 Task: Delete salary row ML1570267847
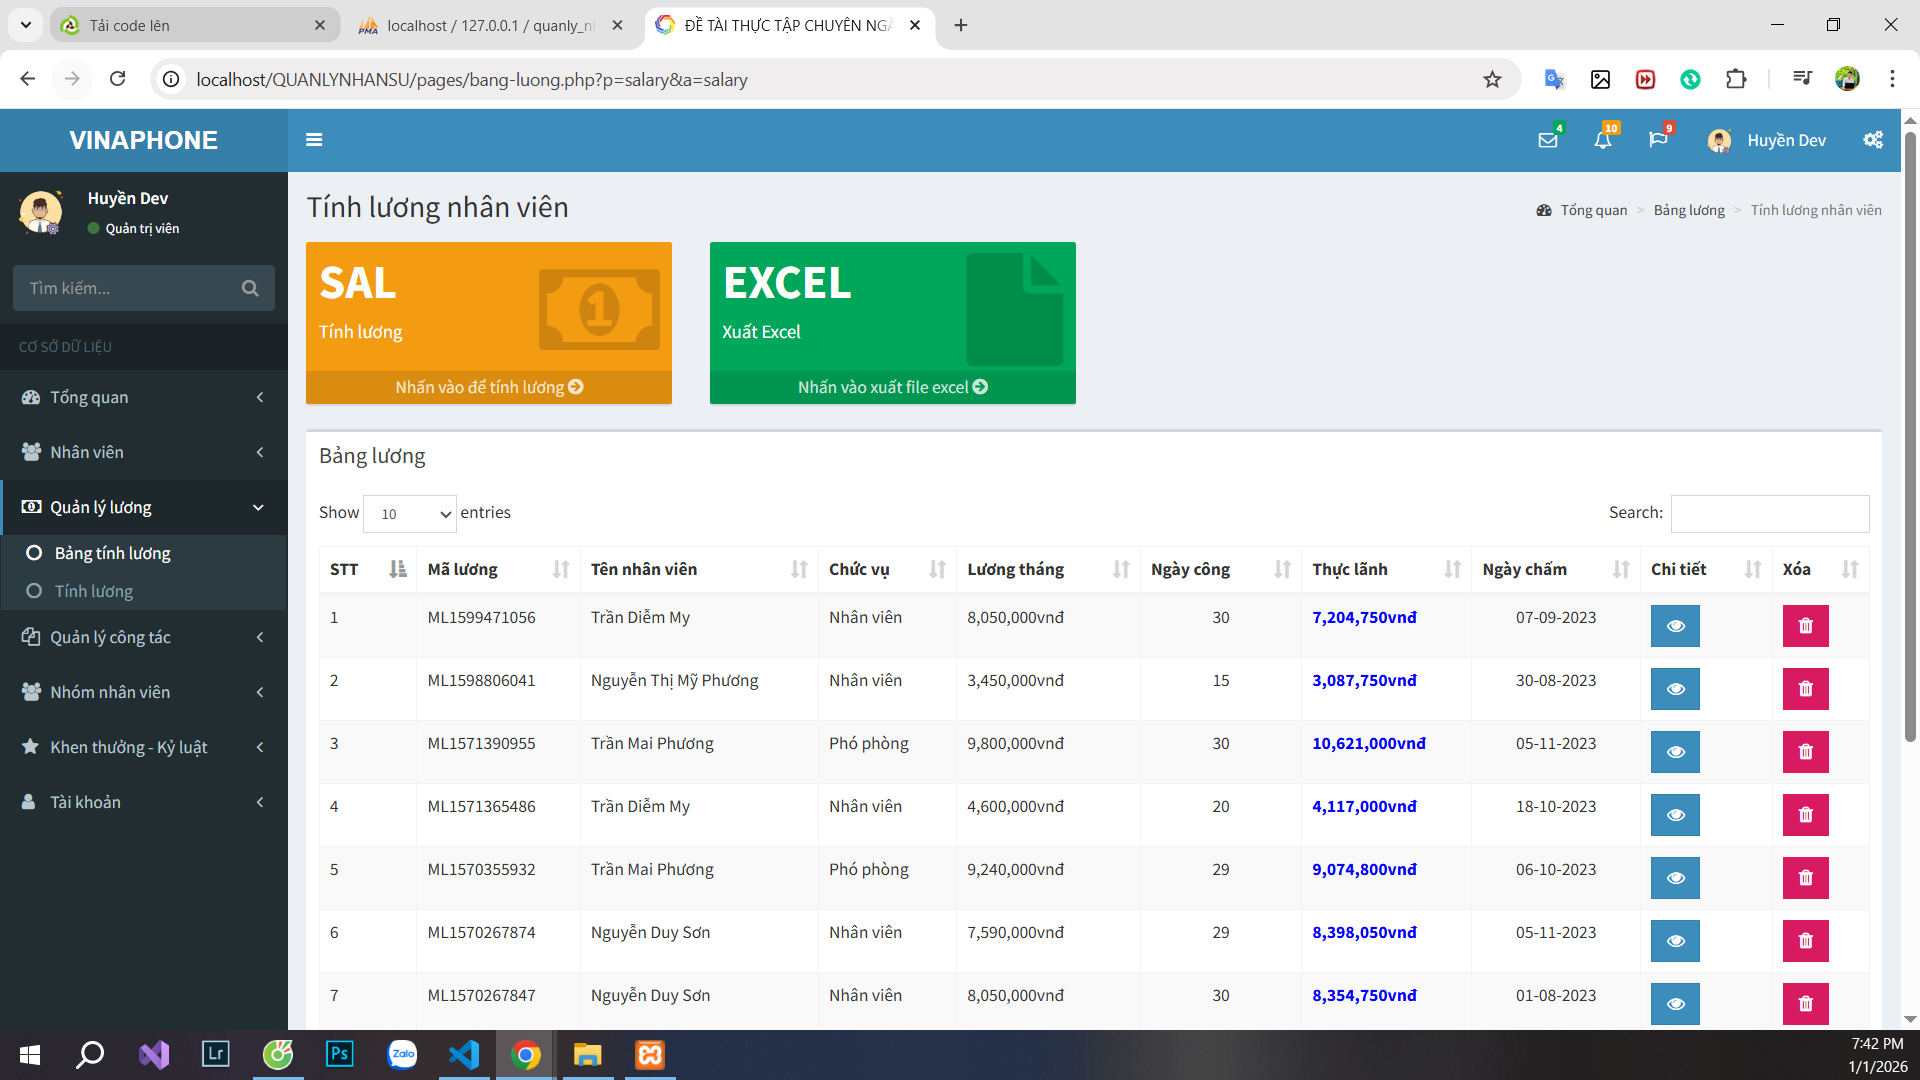[1805, 1004]
